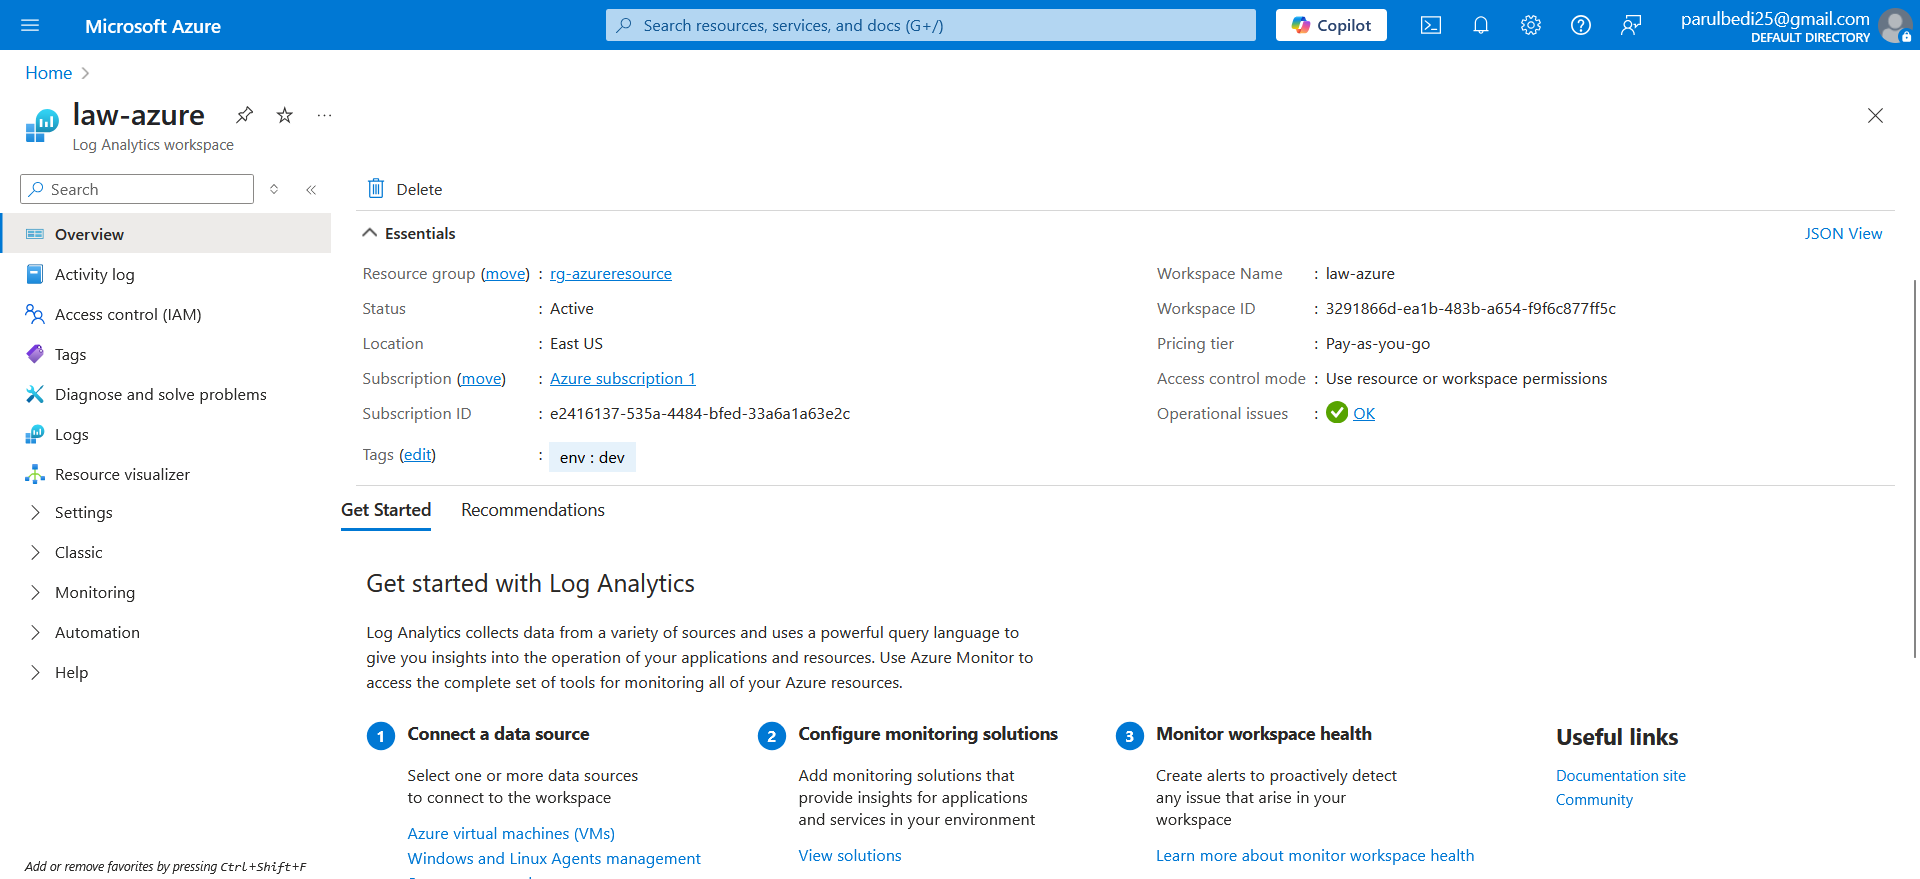This screenshot has height=879, width=1920.
Task: Select Overview in the sidebar
Action: tap(166, 234)
